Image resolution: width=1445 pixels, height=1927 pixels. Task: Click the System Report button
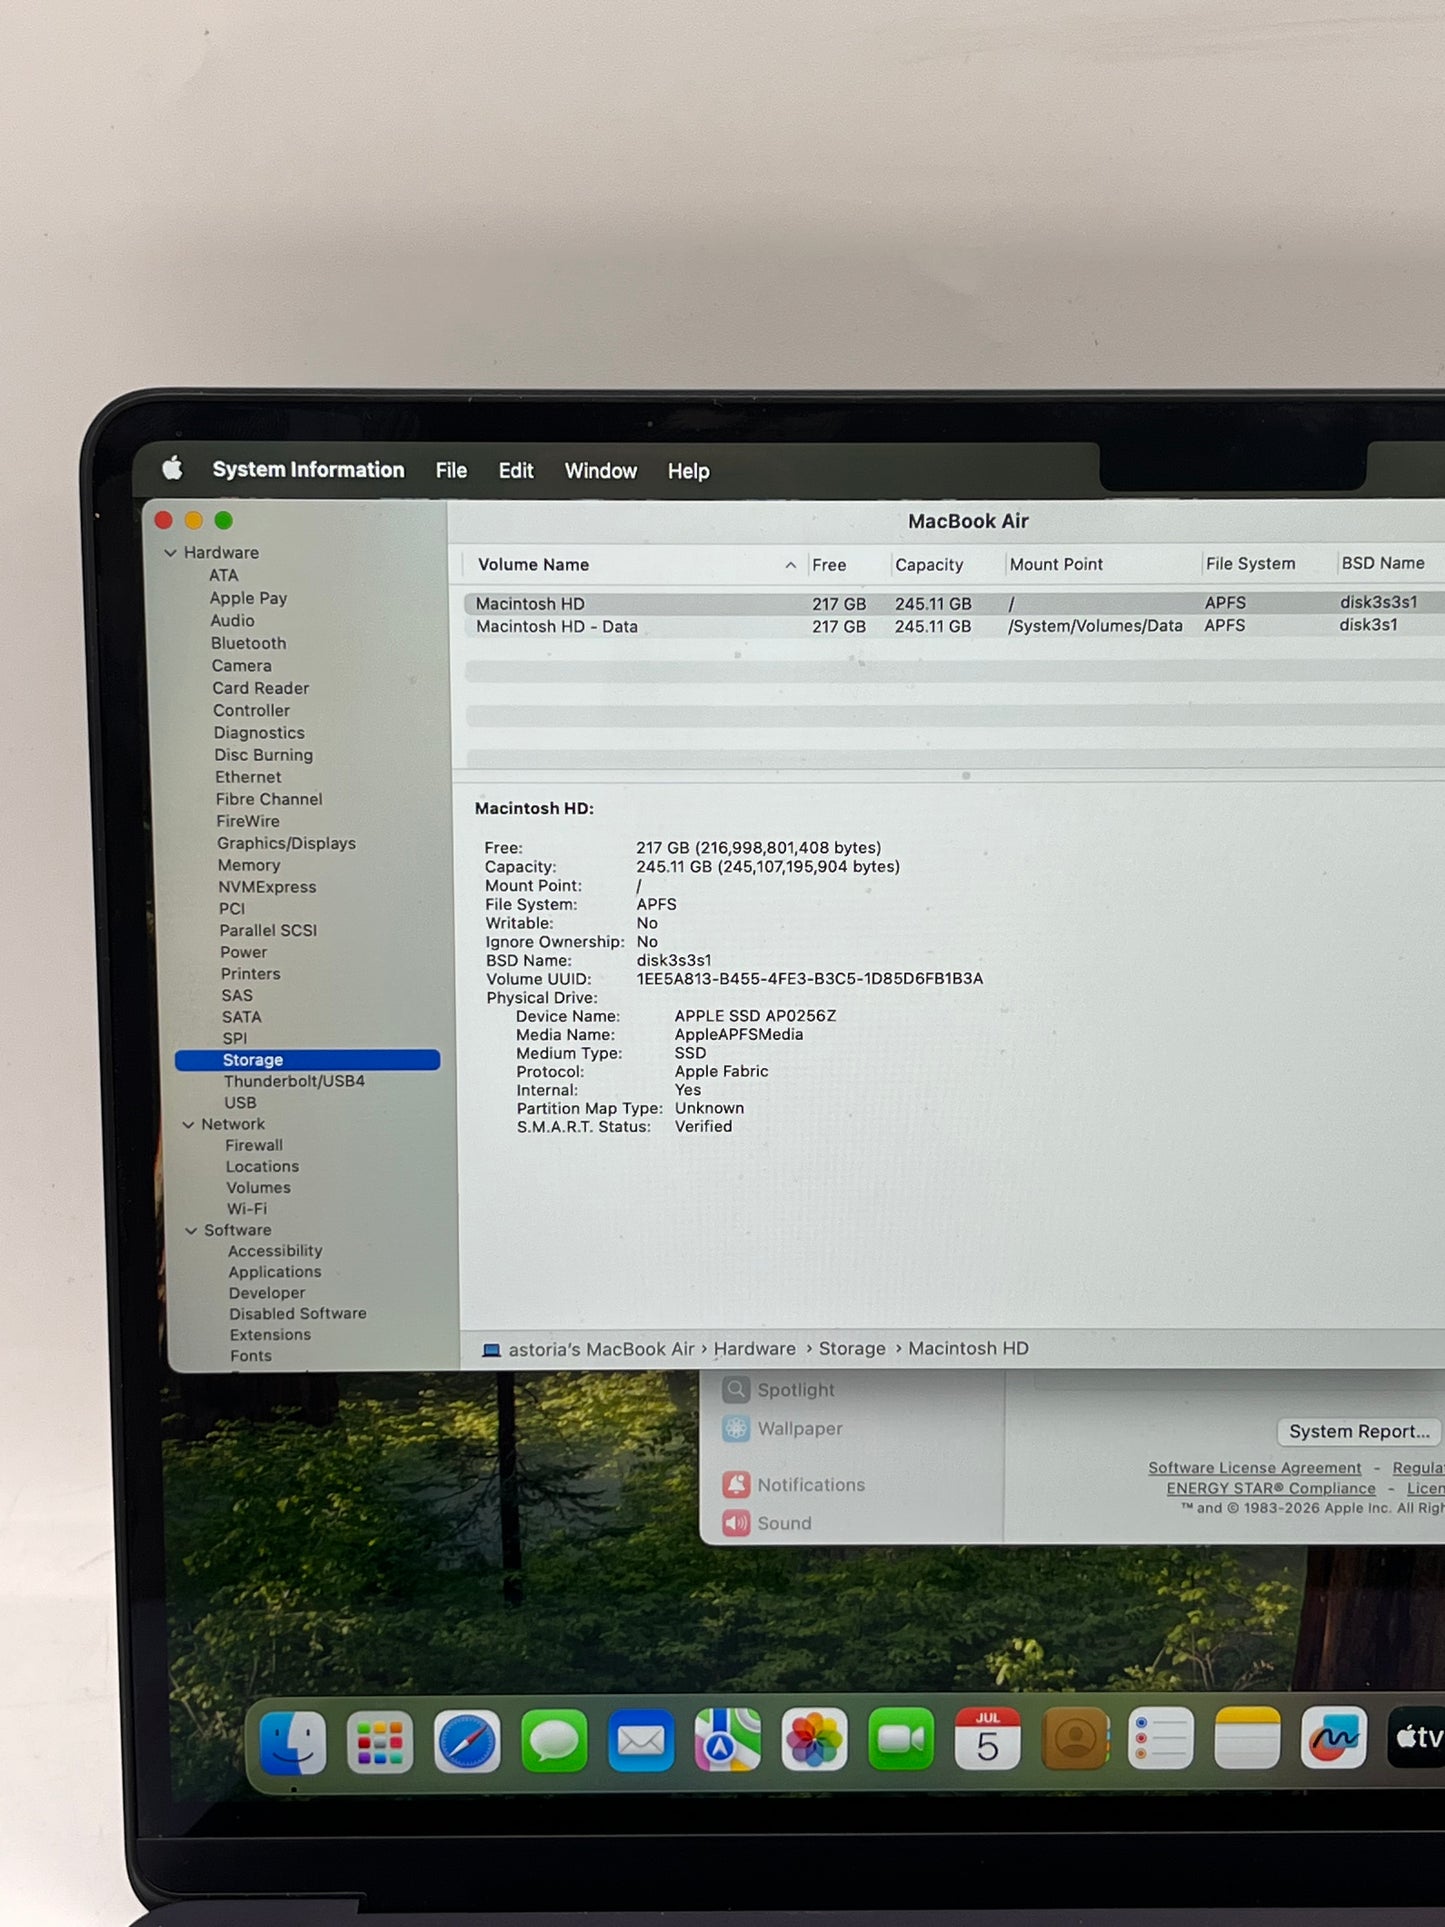[x=1359, y=1431]
